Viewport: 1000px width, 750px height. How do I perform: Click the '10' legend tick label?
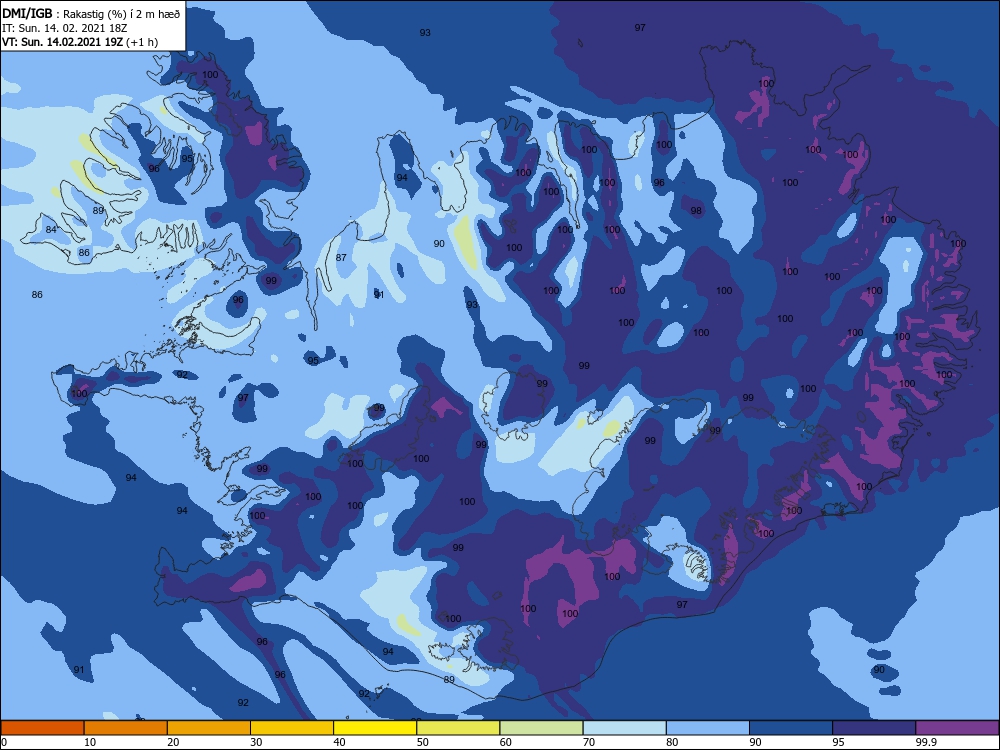[90, 742]
